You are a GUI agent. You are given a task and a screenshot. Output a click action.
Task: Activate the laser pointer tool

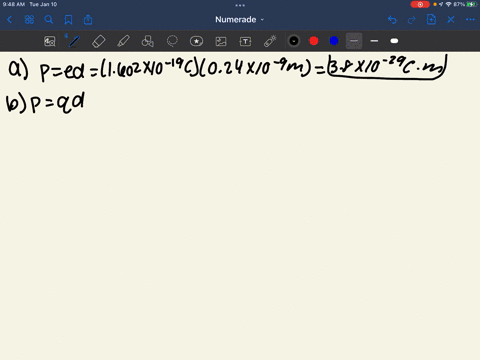pyautogui.click(x=270, y=41)
